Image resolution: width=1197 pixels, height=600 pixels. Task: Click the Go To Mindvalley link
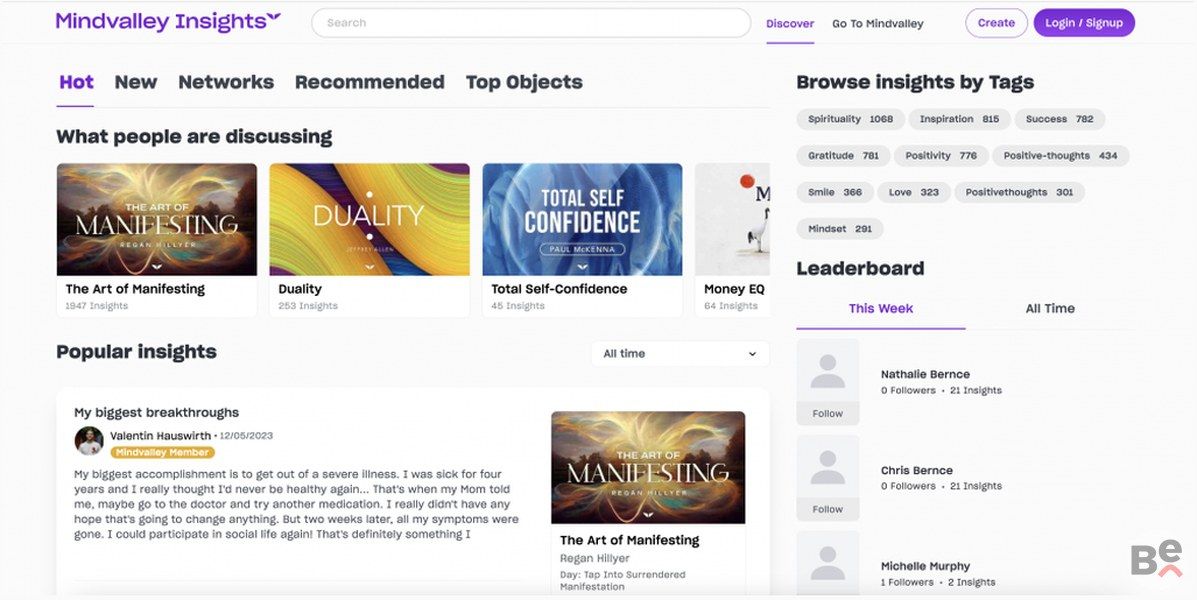coord(878,24)
